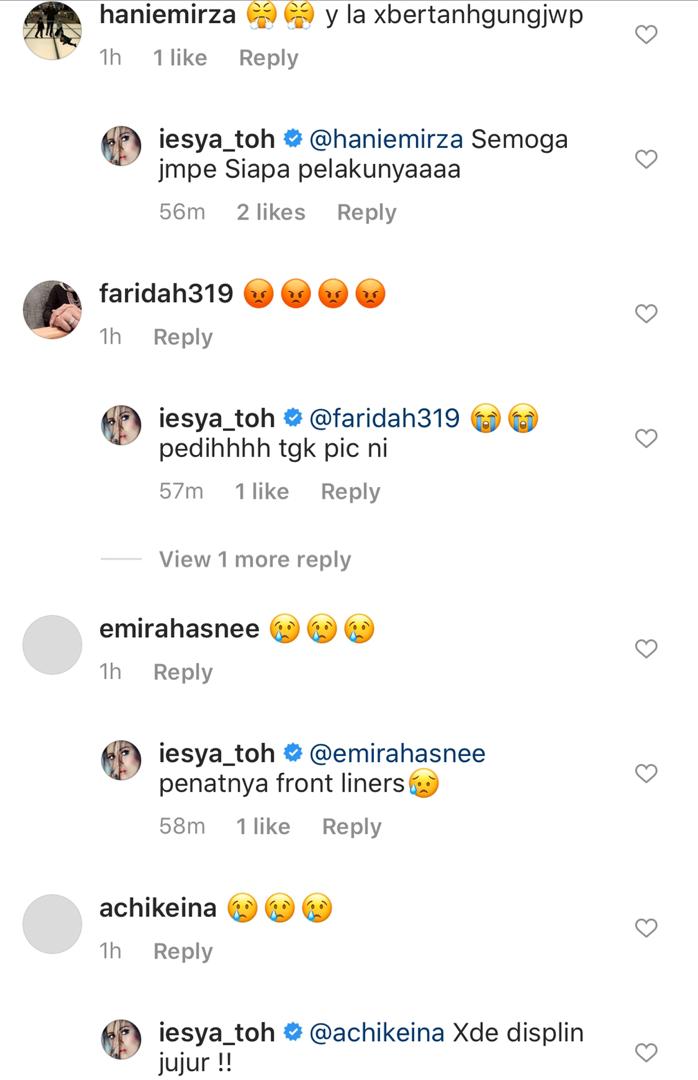Reply to emirahasnee's comment
Viewport: 698px width, 1080px height.
182,672
